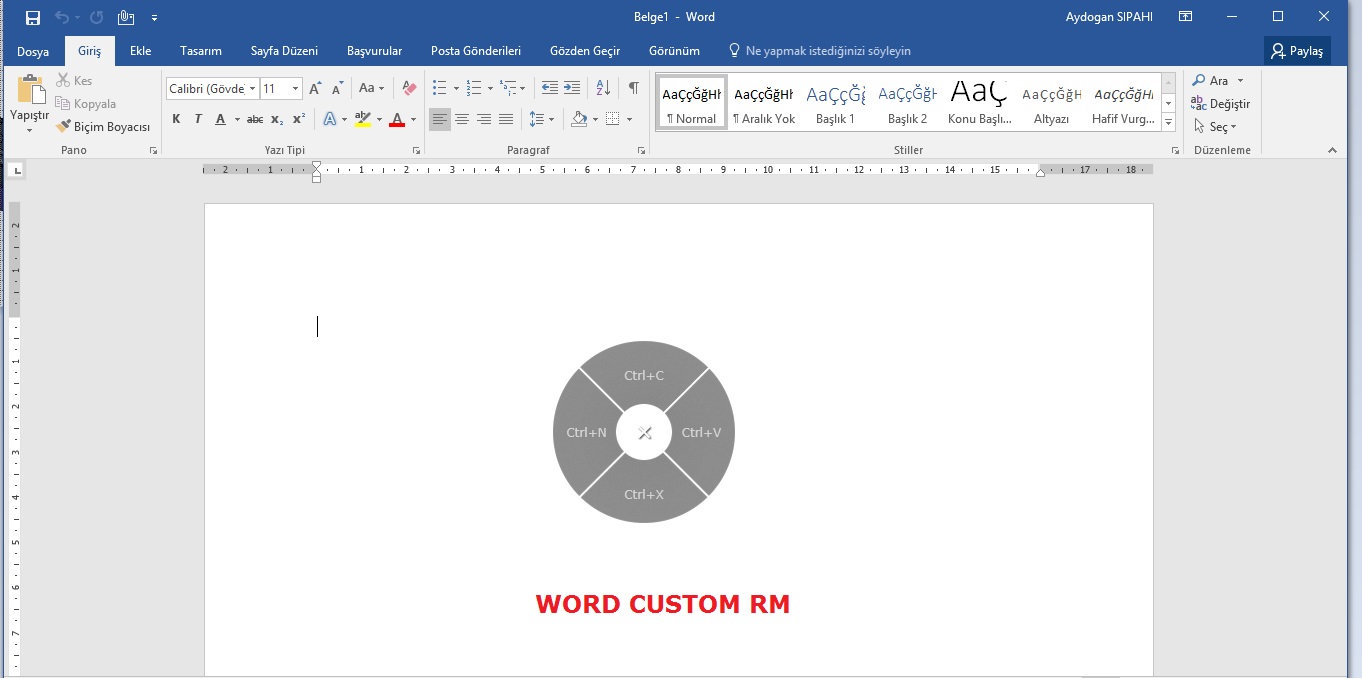Apply the Aralık Yok style
Viewport: 1362px width, 679px height.
coord(764,102)
